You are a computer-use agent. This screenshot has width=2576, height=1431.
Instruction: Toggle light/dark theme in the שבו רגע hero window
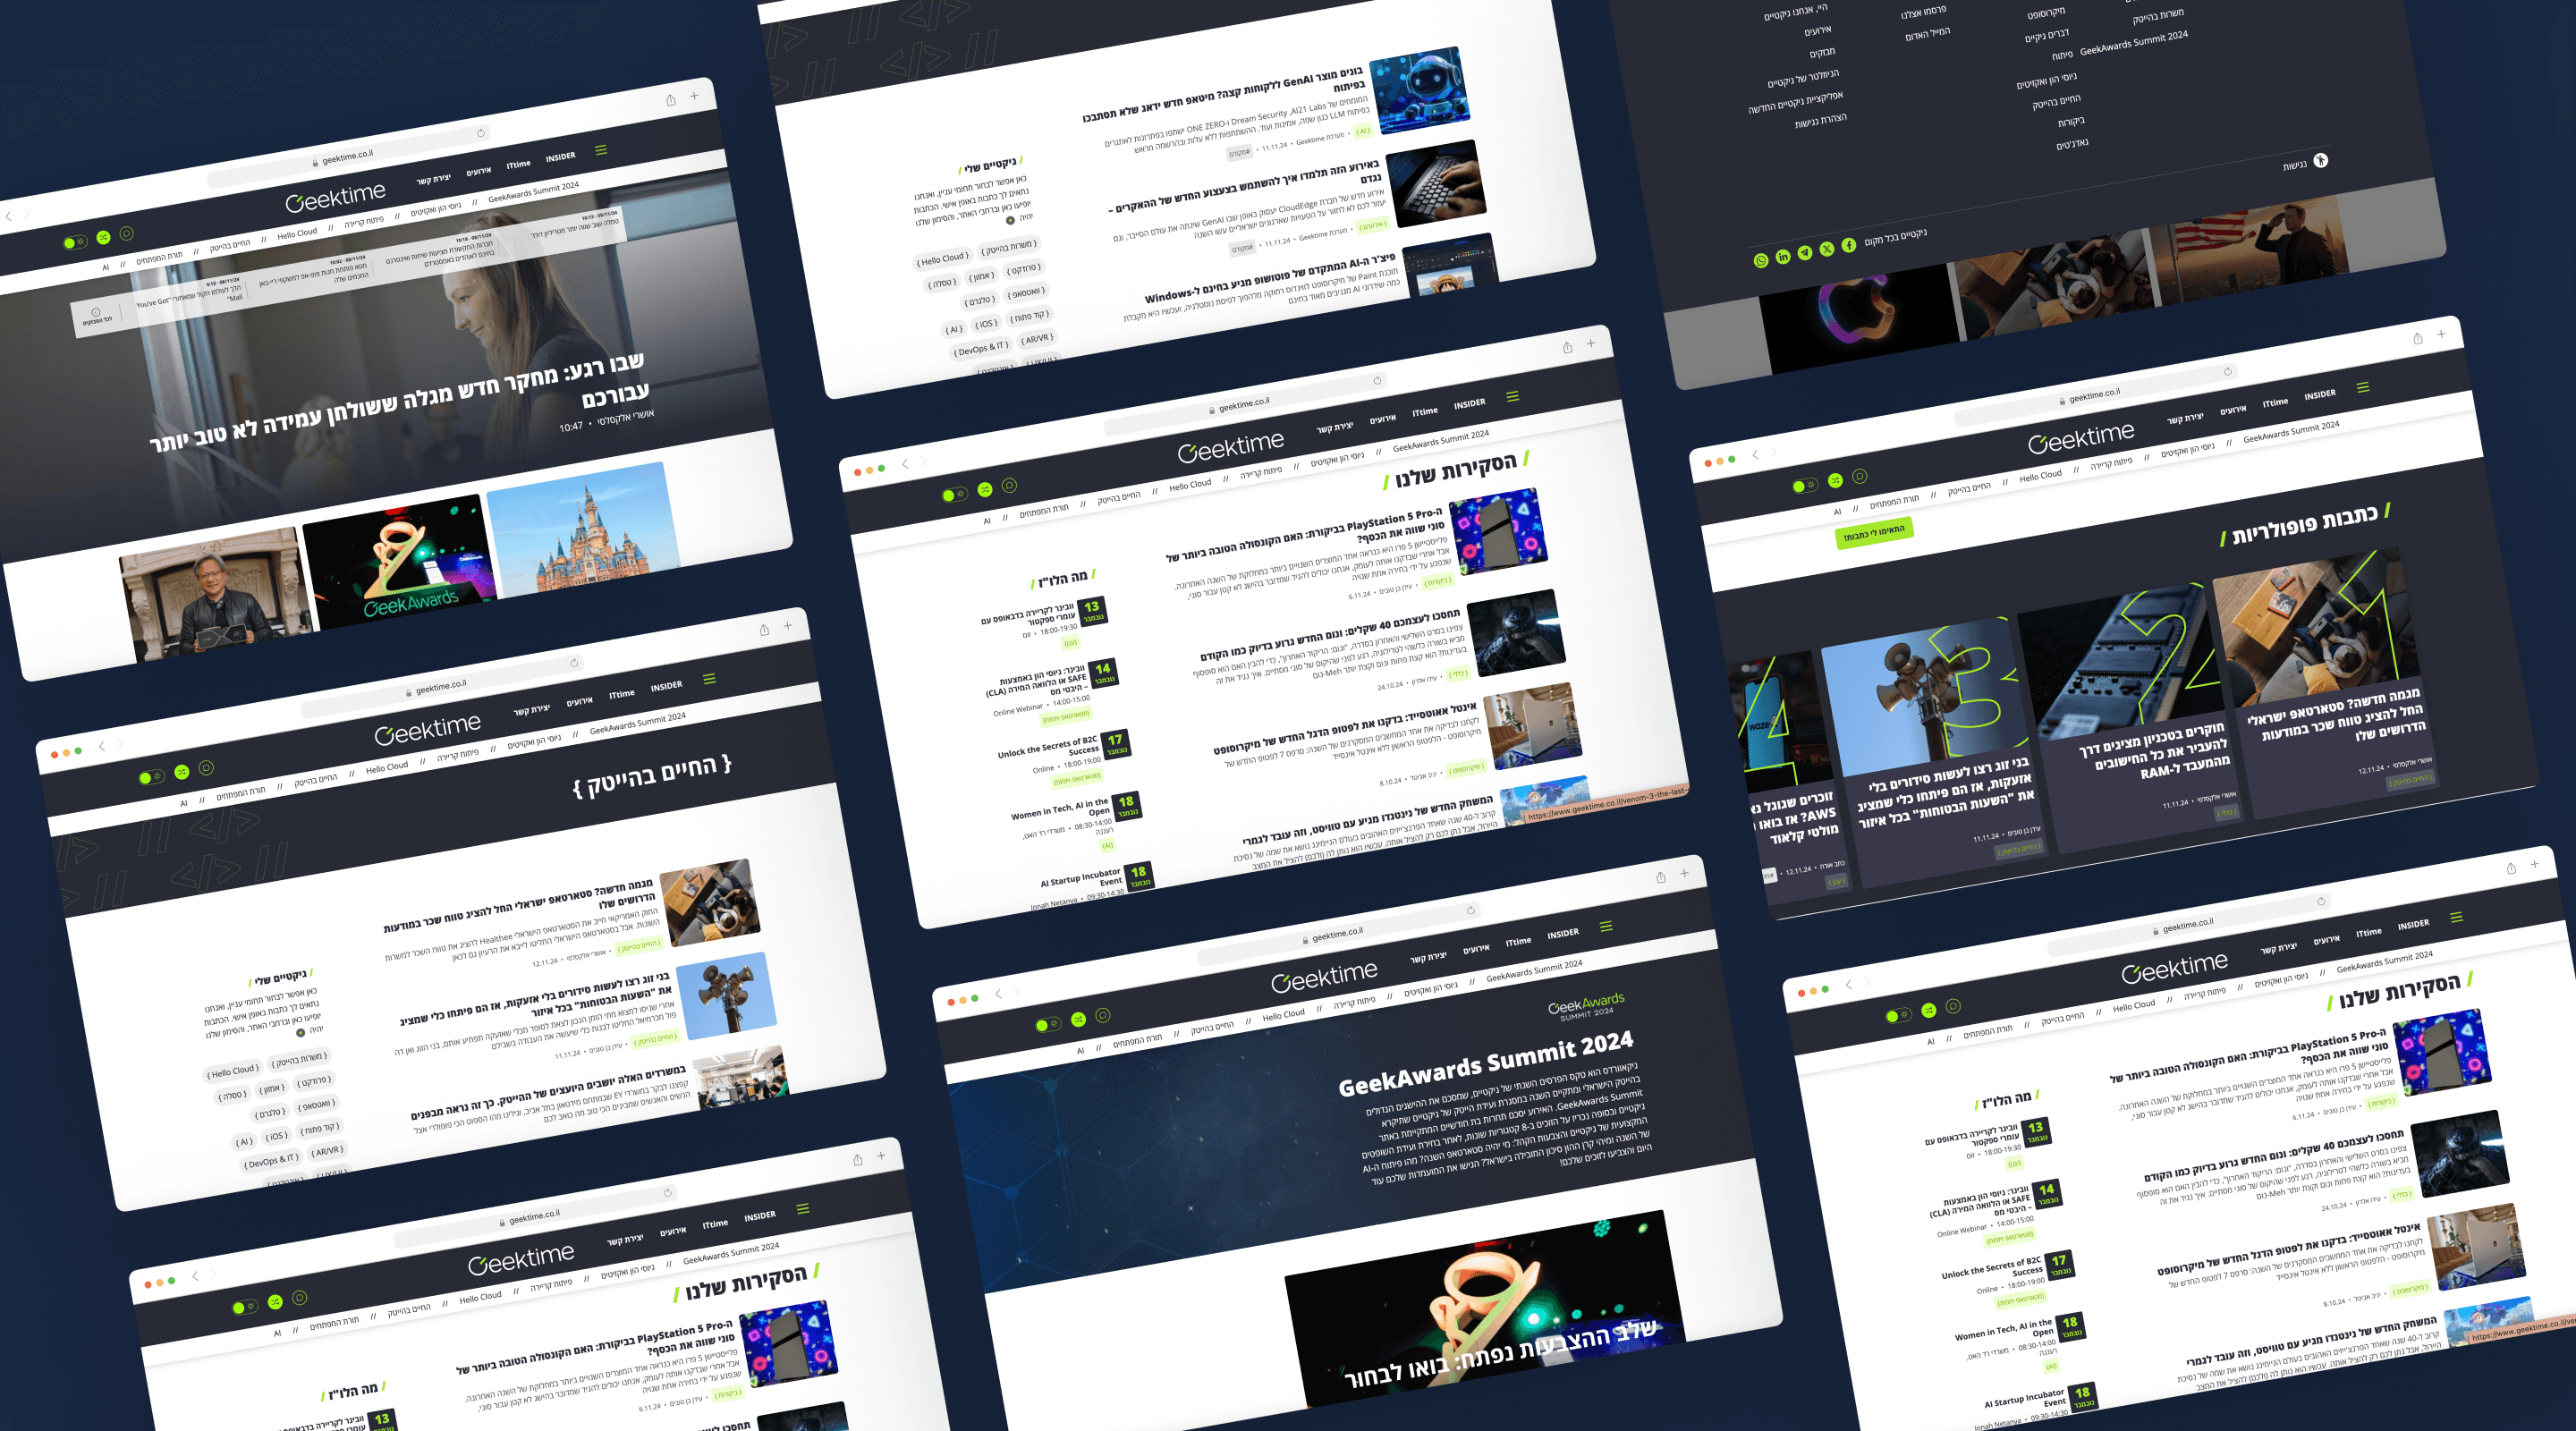coord(75,243)
